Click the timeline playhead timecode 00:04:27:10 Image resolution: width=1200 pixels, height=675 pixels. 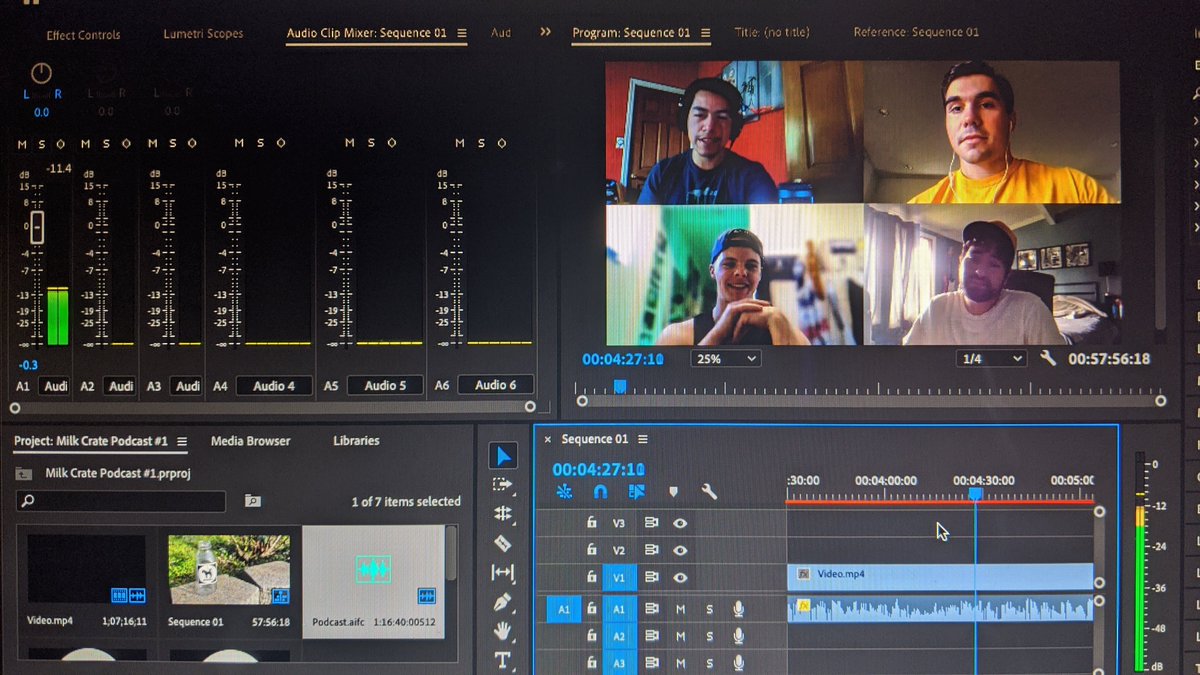click(598, 469)
